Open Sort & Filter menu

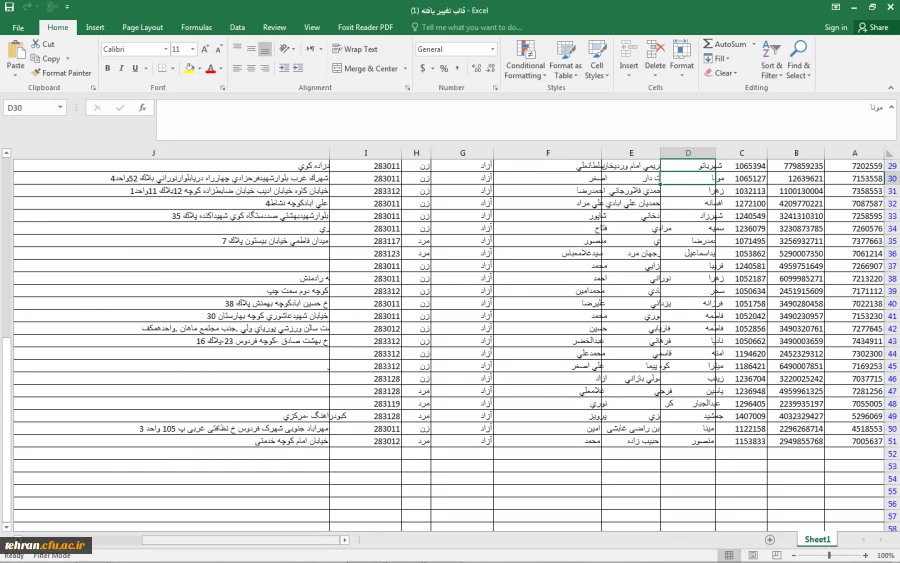[x=771, y=60]
